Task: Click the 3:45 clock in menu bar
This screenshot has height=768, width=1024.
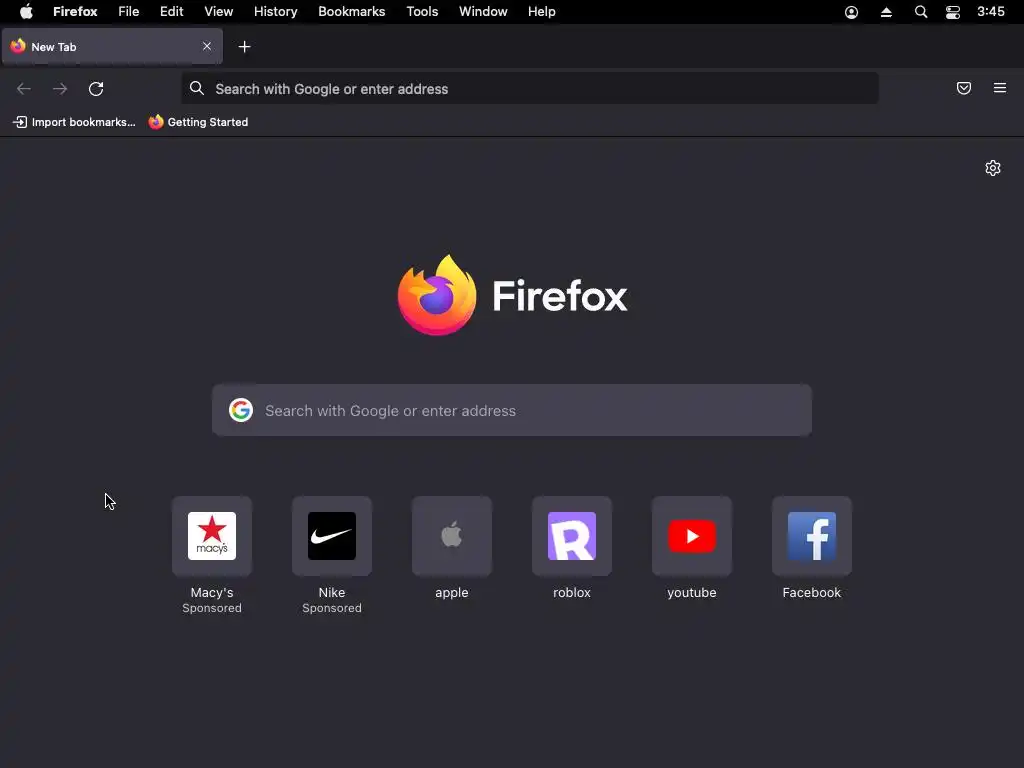Action: (991, 12)
